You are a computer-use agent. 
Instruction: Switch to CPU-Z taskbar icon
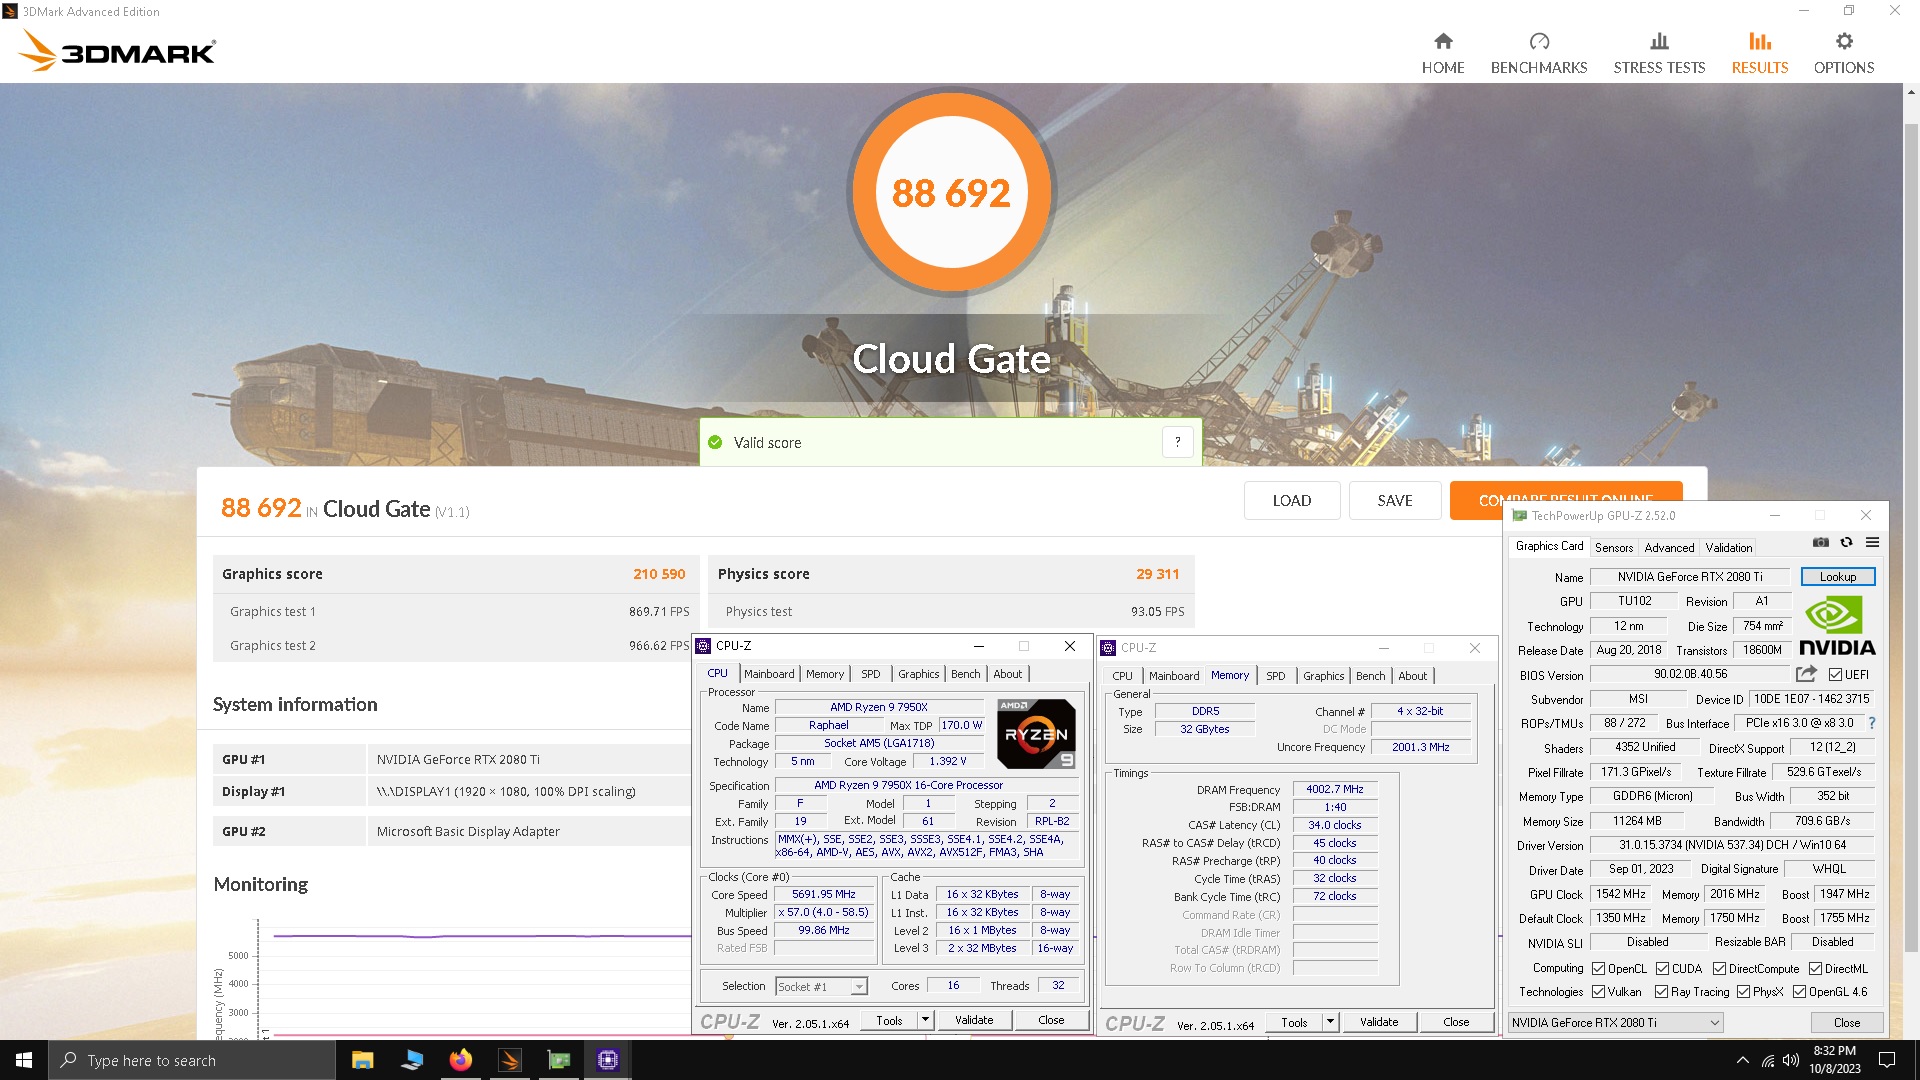tap(608, 1060)
